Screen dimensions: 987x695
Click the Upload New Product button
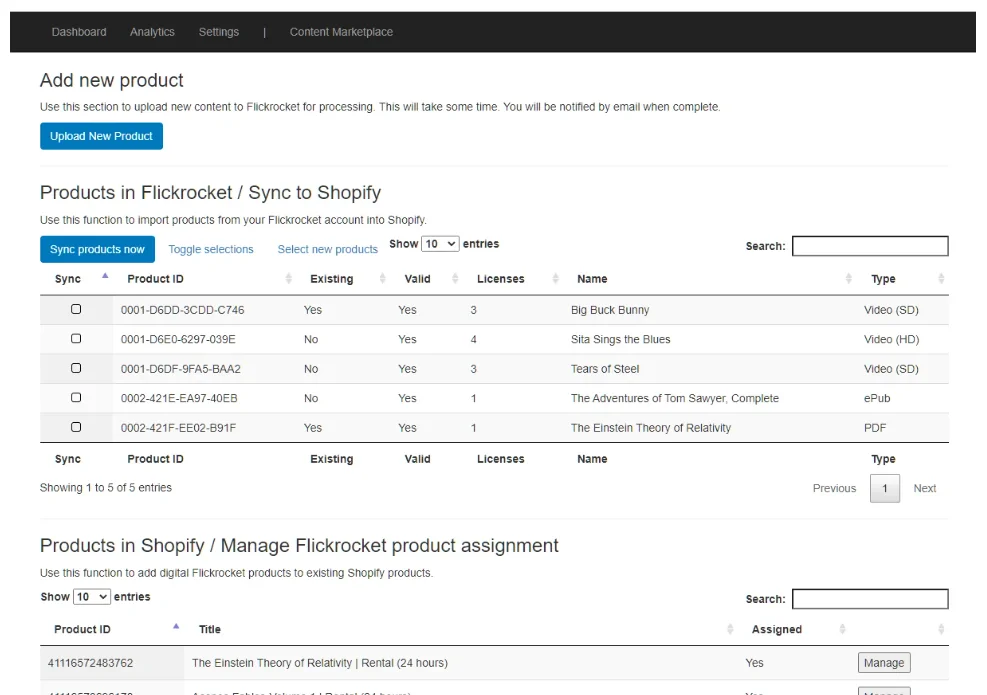coord(101,136)
